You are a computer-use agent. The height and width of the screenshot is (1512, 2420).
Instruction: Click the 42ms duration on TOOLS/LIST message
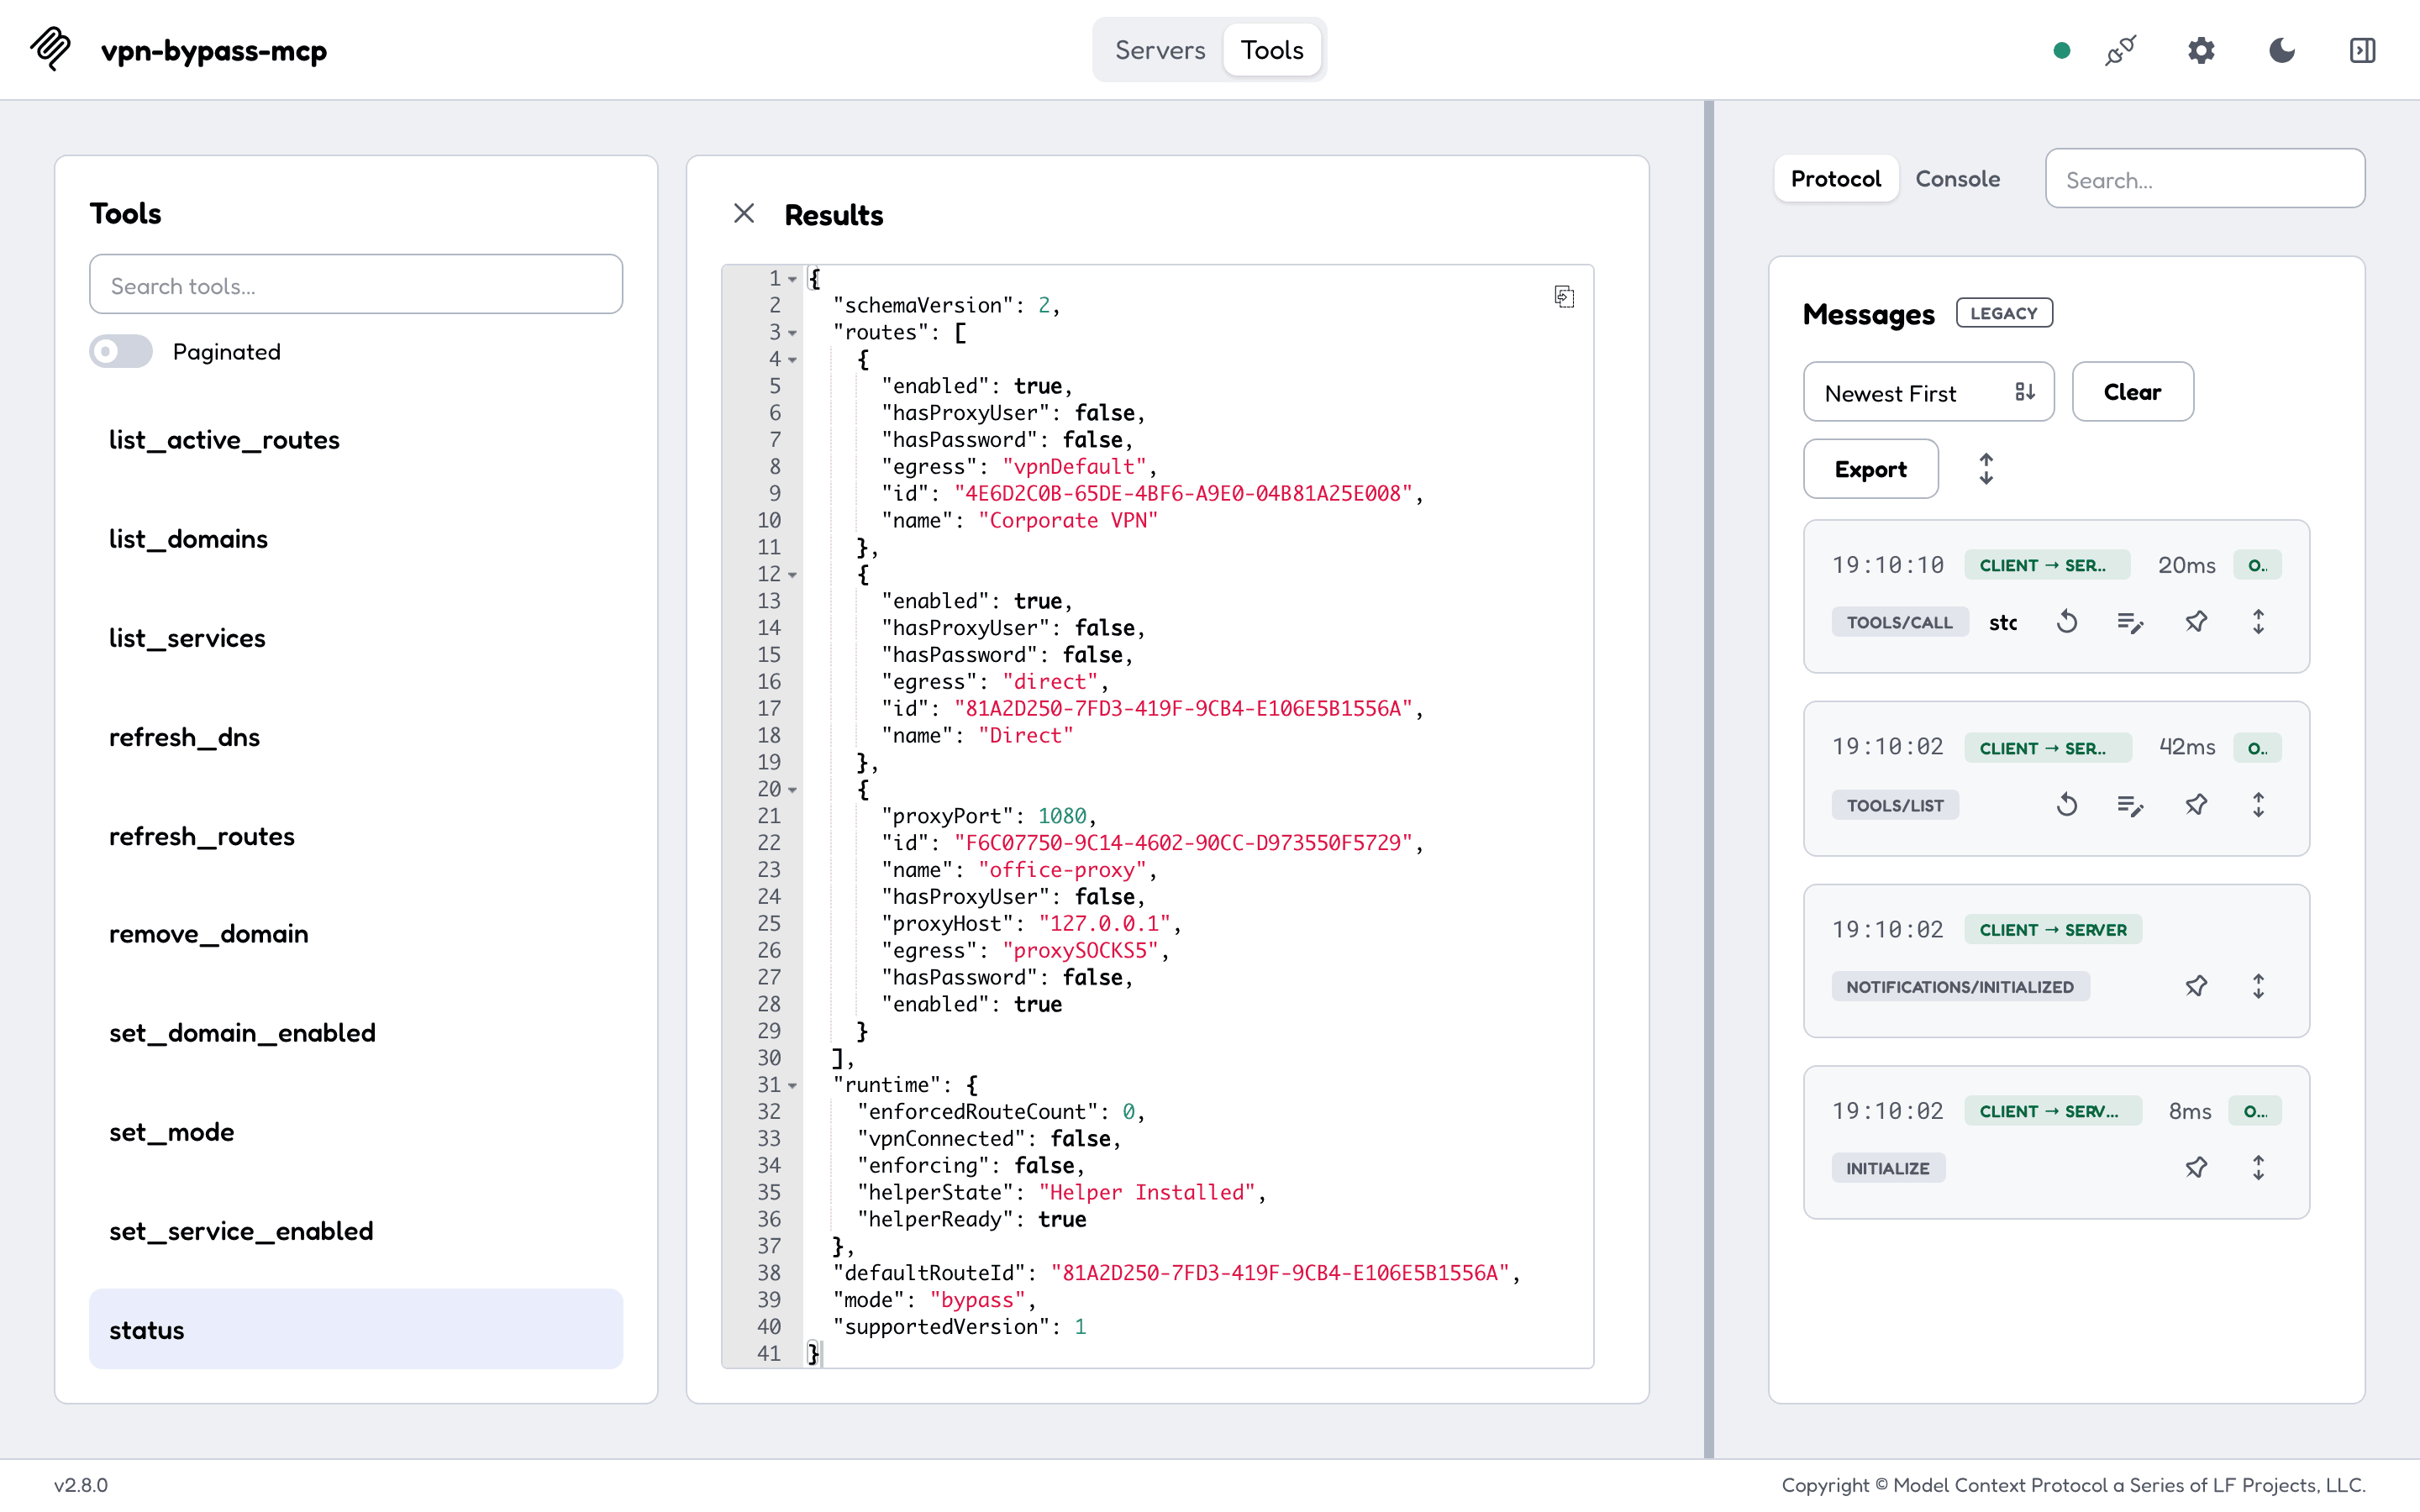[x=2187, y=747]
